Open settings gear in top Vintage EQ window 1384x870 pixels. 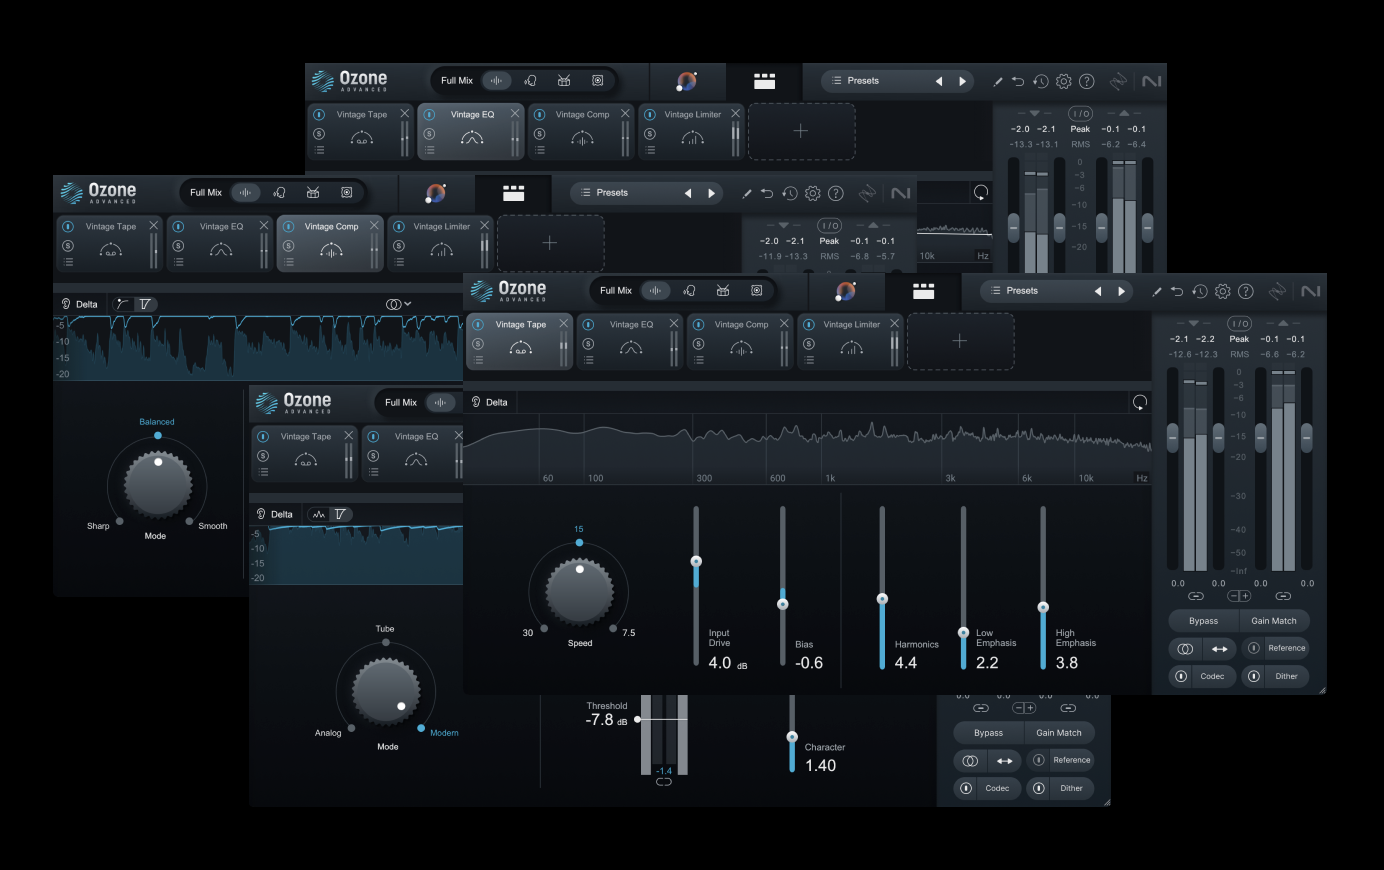tap(1064, 82)
